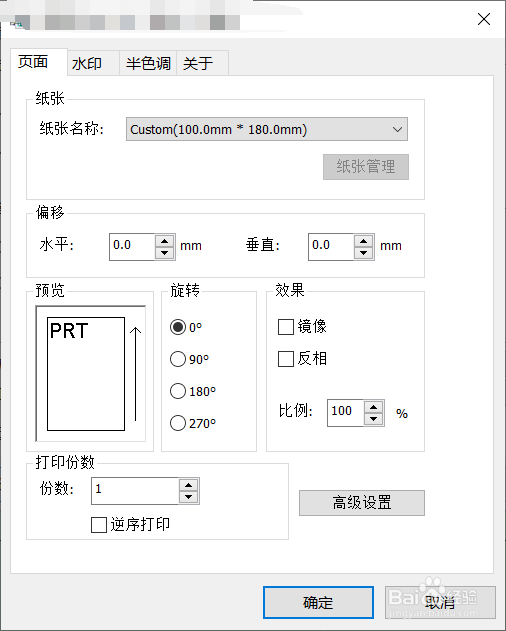Image resolution: width=506 pixels, height=631 pixels.
Task: Select the 90° rotation option
Action: [x=178, y=359]
